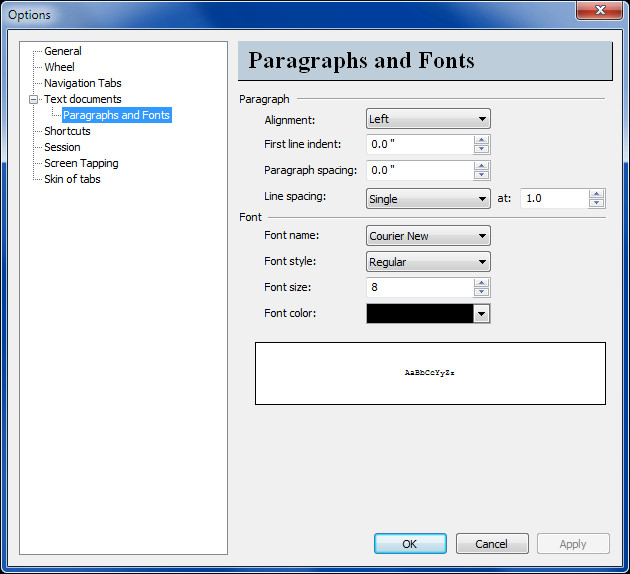Viewport: 630px width, 574px height.
Task: Decrease the line spacing 'at' value
Action: coord(597,203)
